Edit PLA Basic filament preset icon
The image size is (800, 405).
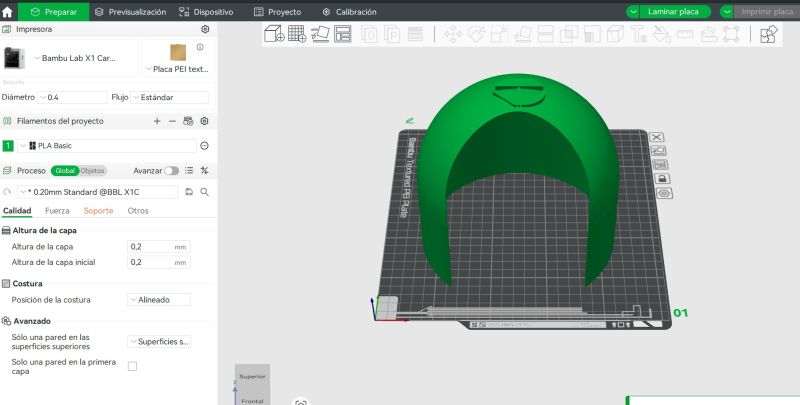coord(205,146)
